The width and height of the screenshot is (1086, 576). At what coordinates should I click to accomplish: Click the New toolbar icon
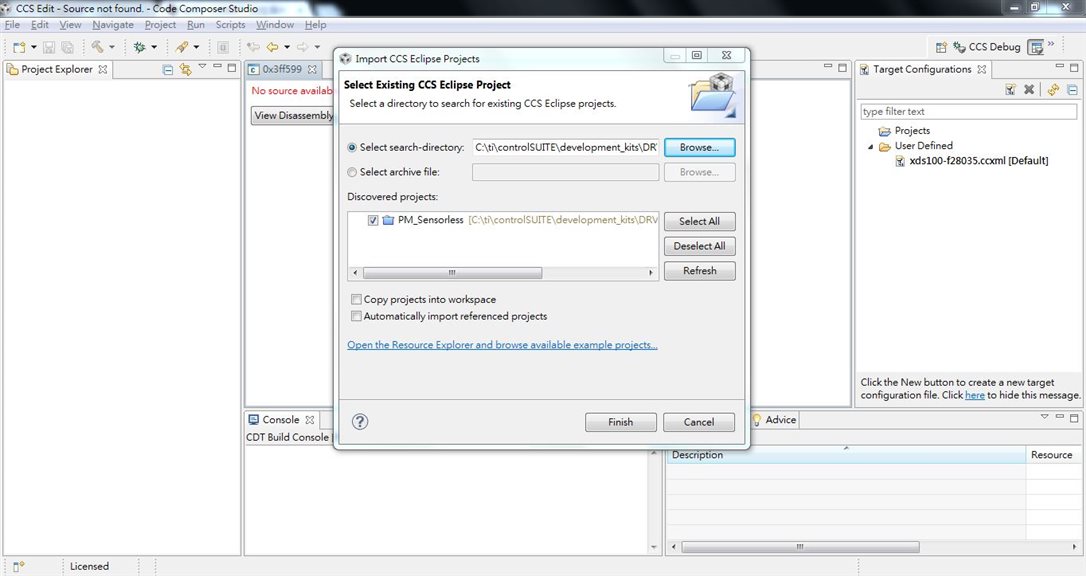(19, 47)
